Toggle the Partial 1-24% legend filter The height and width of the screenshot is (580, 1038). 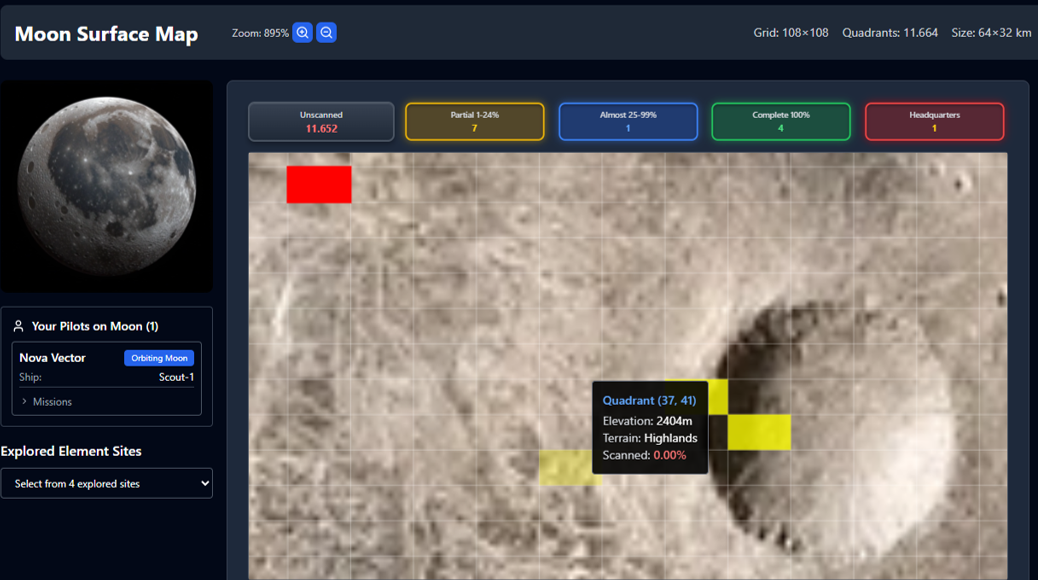click(x=474, y=122)
